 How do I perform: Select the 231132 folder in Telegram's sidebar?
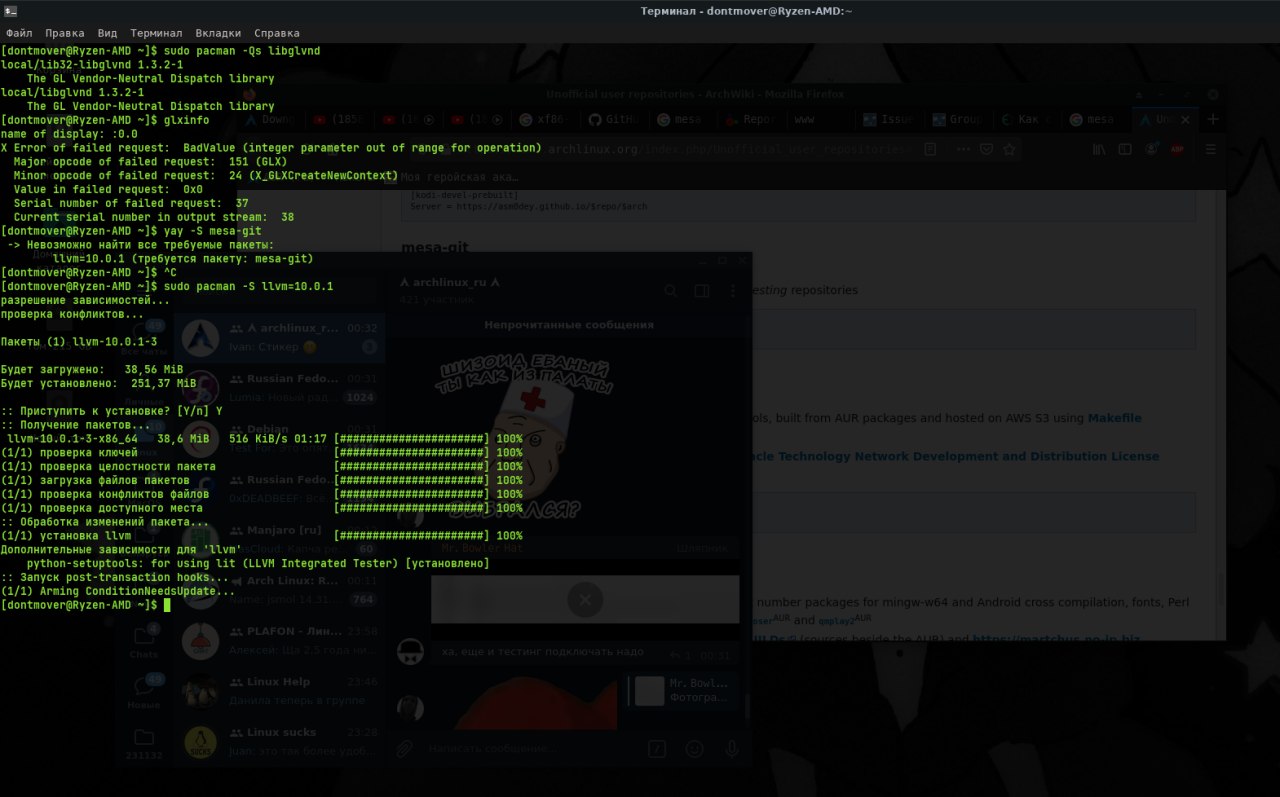pos(144,744)
